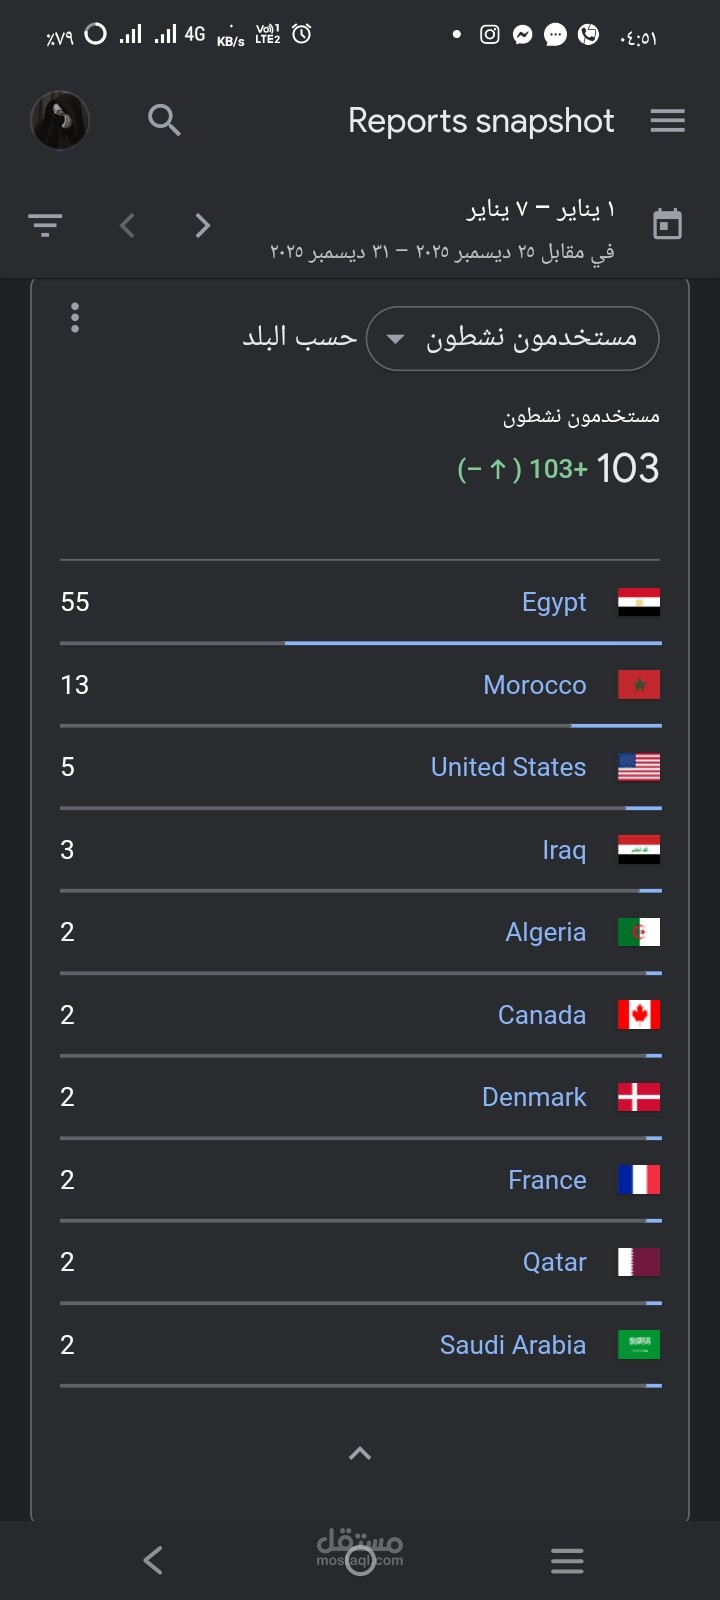Go to next date period arrow
The image size is (720, 1600).
tap(203, 225)
